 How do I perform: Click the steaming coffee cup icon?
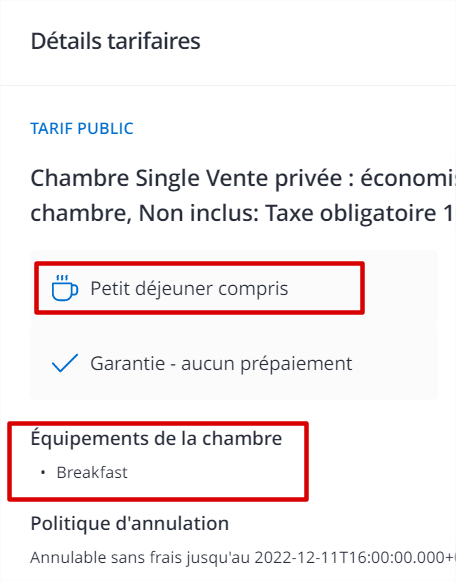click(65, 288)
